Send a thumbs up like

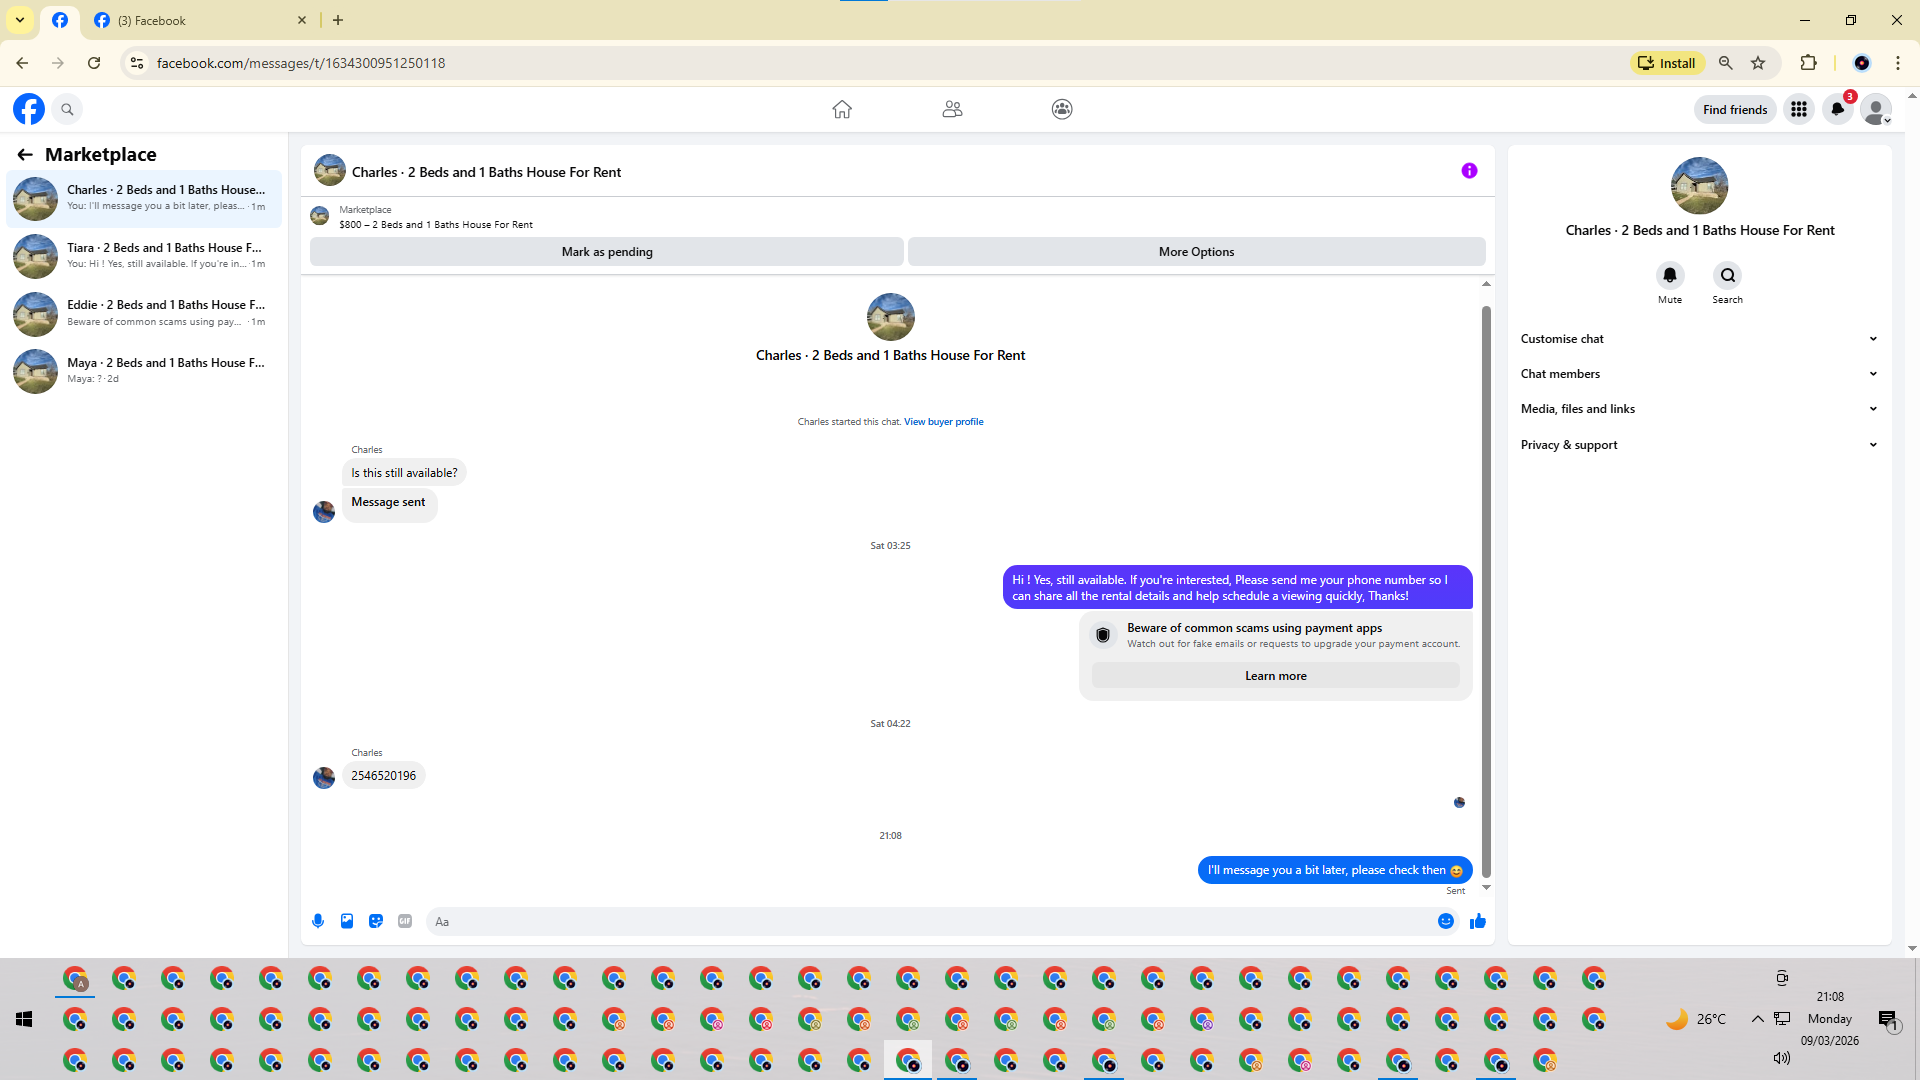(x=1478, y=921)
